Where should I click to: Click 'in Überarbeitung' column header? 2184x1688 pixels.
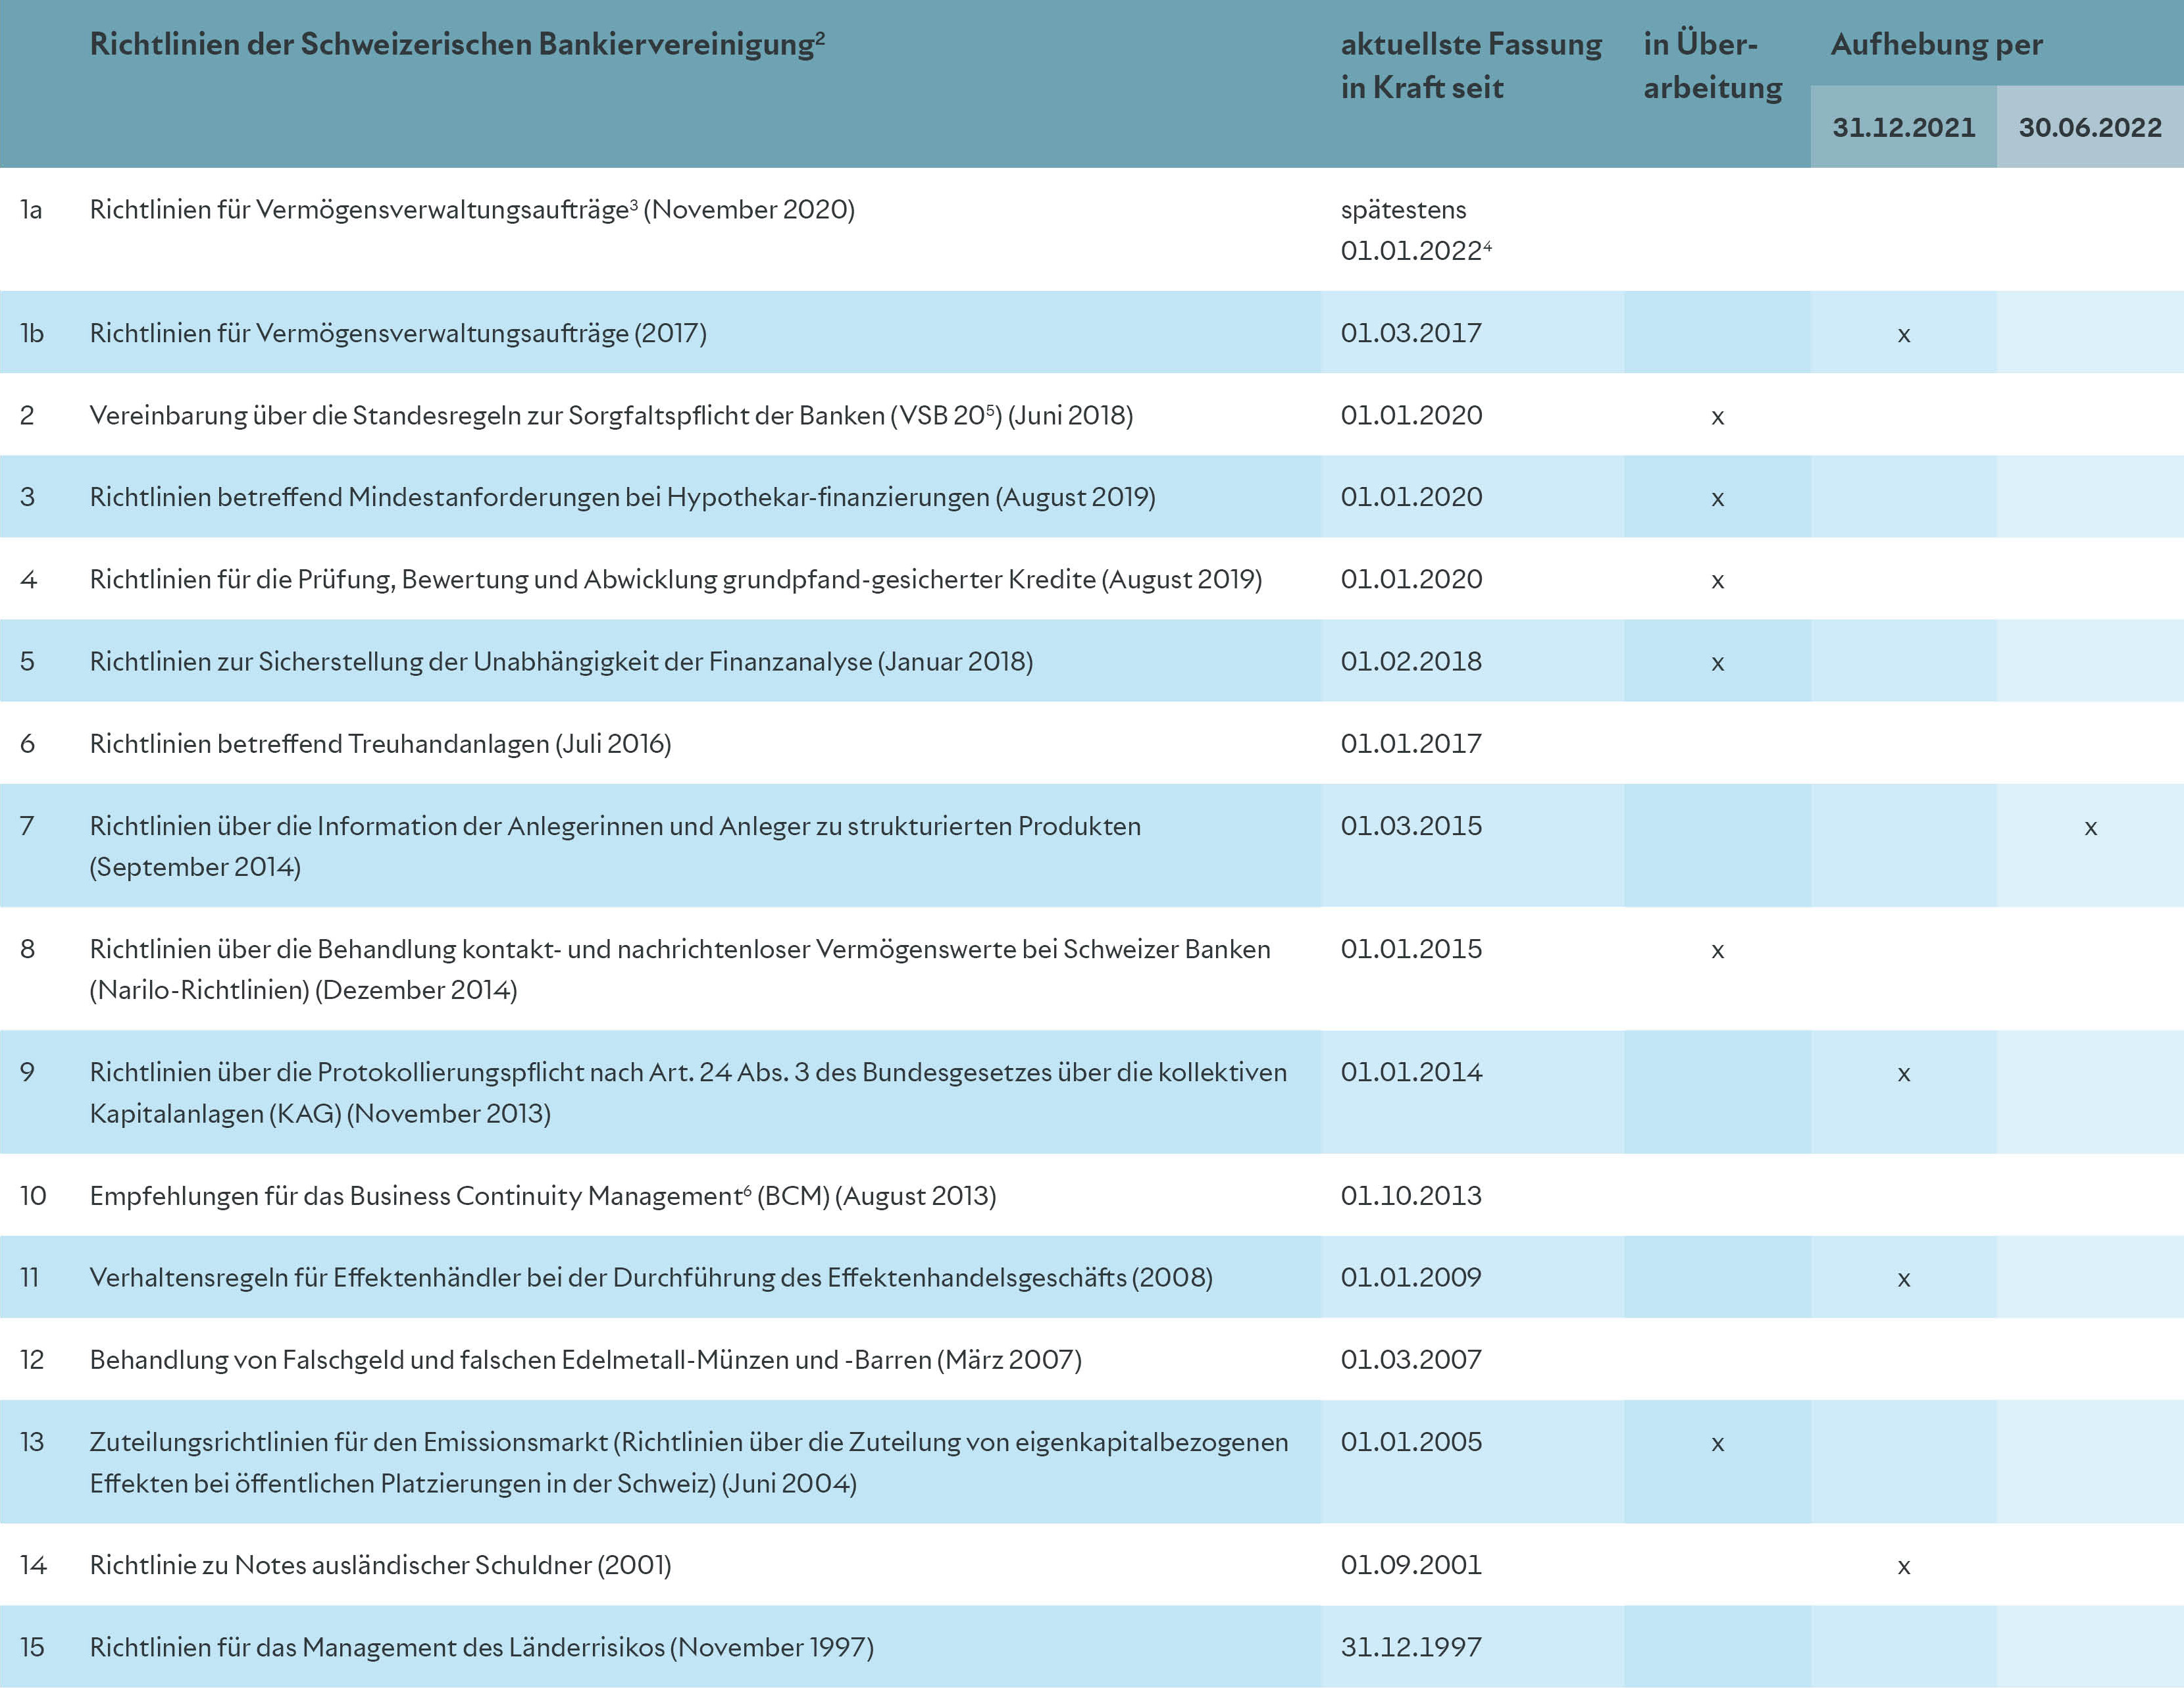pos(1712,66)
